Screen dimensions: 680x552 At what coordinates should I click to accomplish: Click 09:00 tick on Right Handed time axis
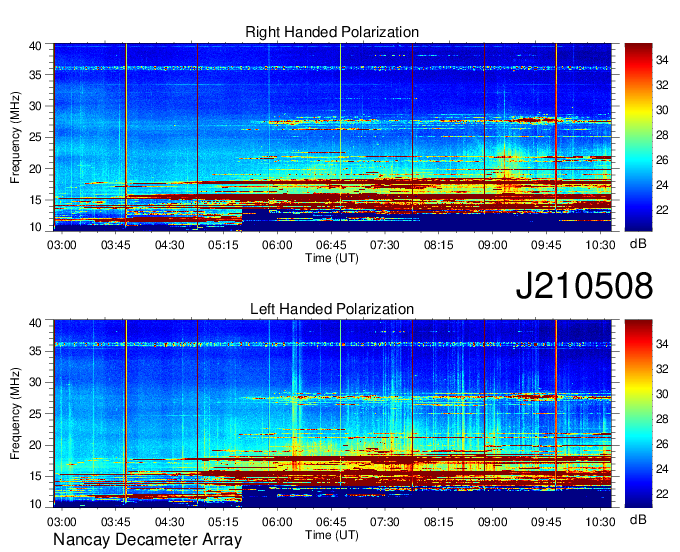pyautogui.click(x=493, y=245)
